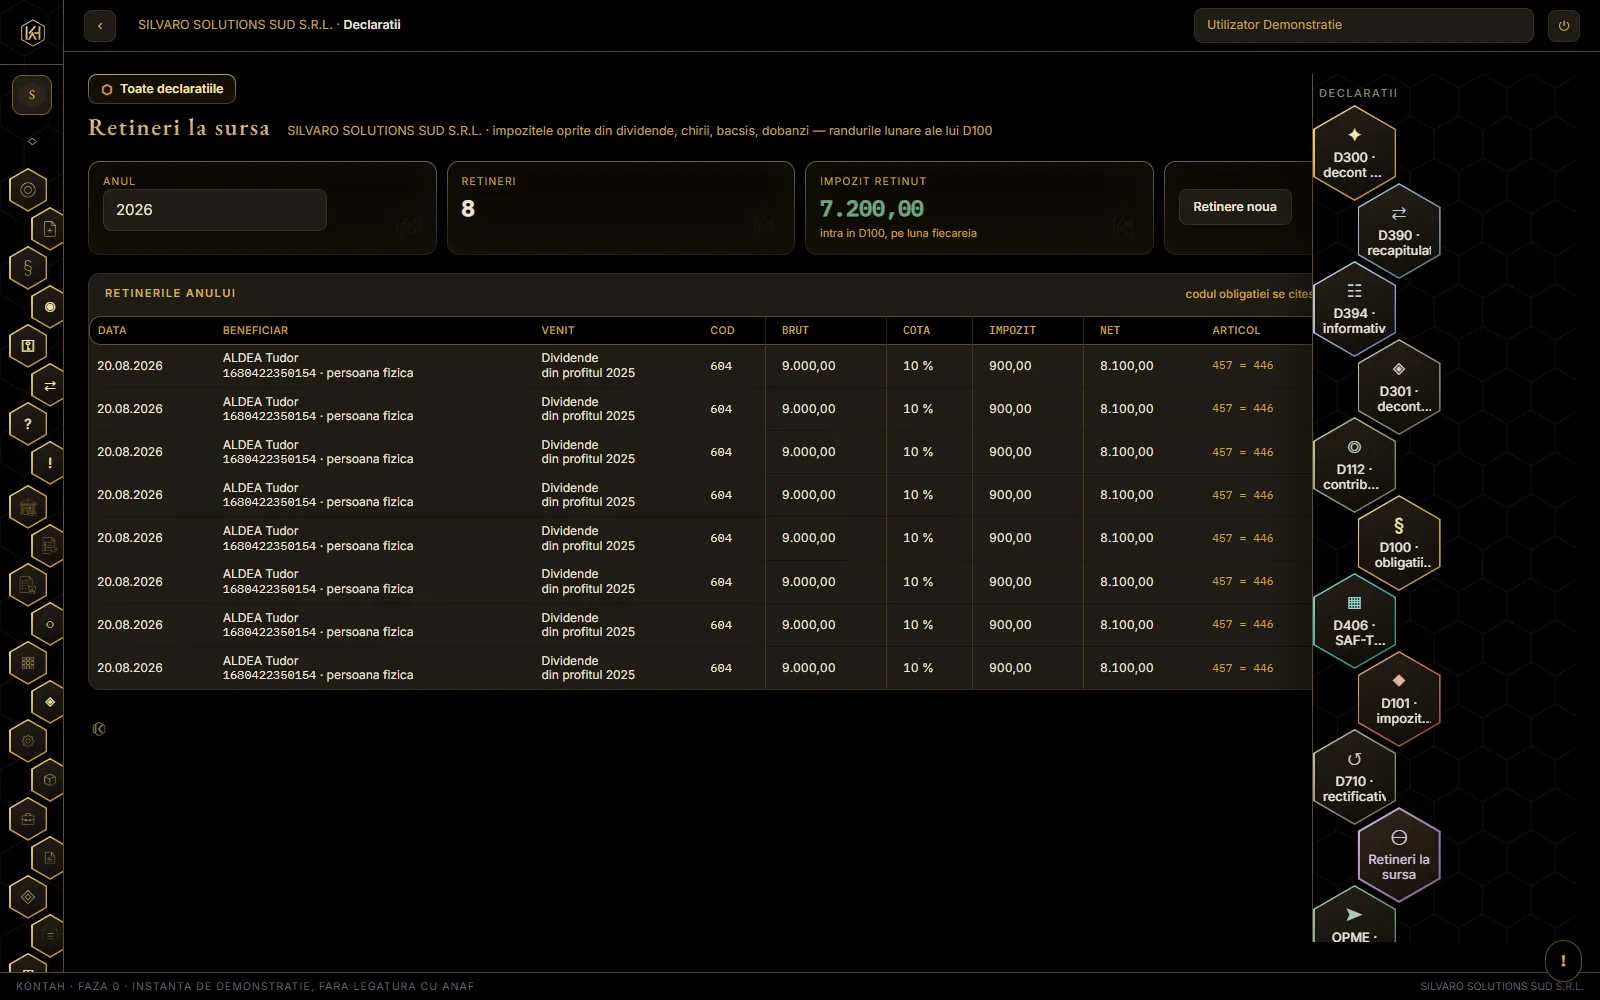Click the 'Declaratii' breadcrumb in the header
The image size is (1600, 1000).
click(x=372, y=25)
